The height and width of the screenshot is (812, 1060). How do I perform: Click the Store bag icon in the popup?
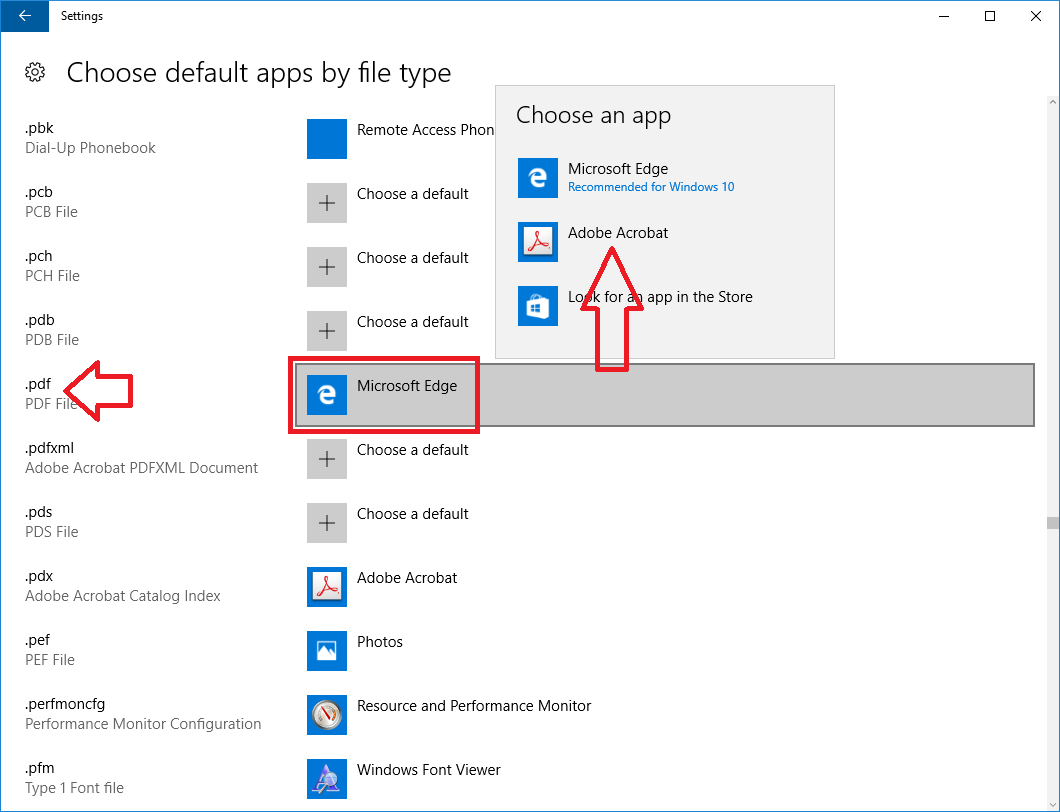(537, 306)
